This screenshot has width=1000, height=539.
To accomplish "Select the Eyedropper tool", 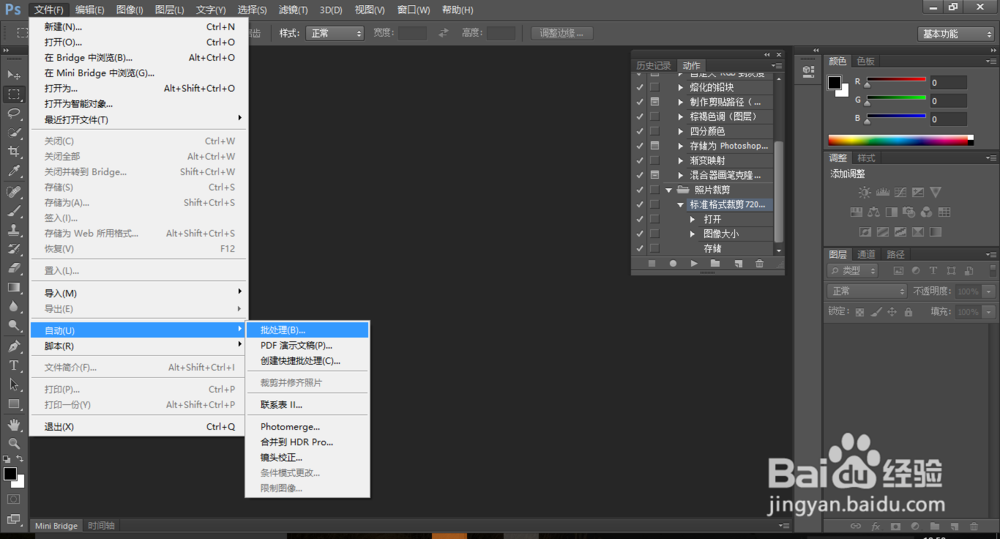I will (13, 171).
